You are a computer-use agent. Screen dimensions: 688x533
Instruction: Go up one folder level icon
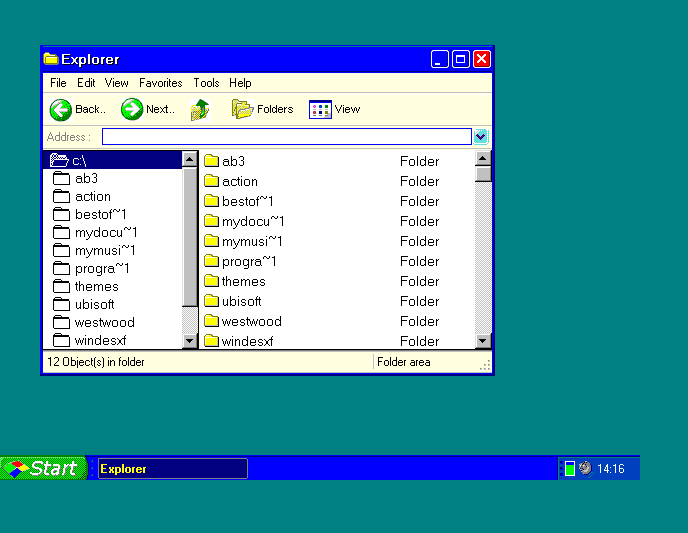tap(200, 109)
